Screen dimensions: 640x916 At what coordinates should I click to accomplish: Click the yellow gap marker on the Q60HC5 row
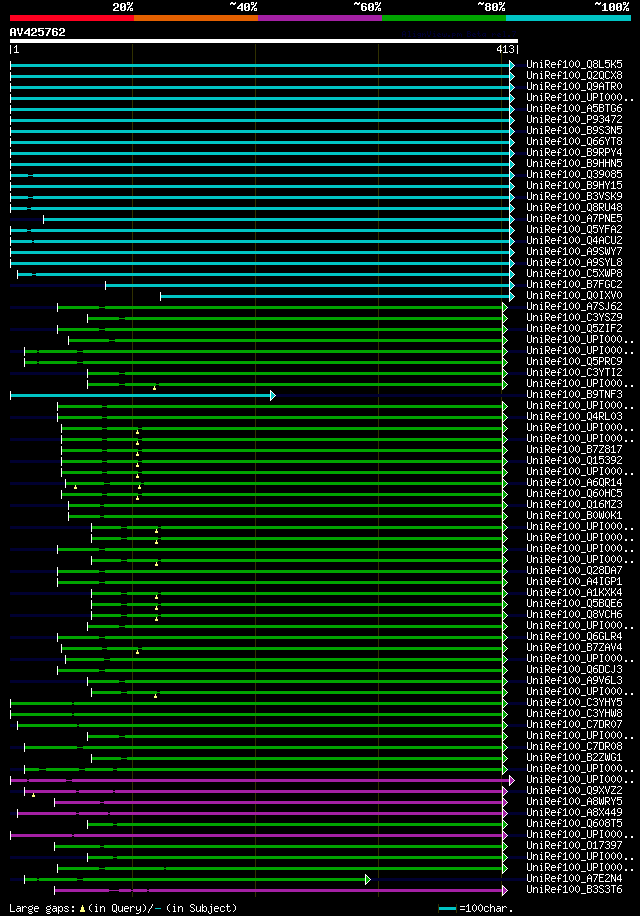(x=137, y=498)
